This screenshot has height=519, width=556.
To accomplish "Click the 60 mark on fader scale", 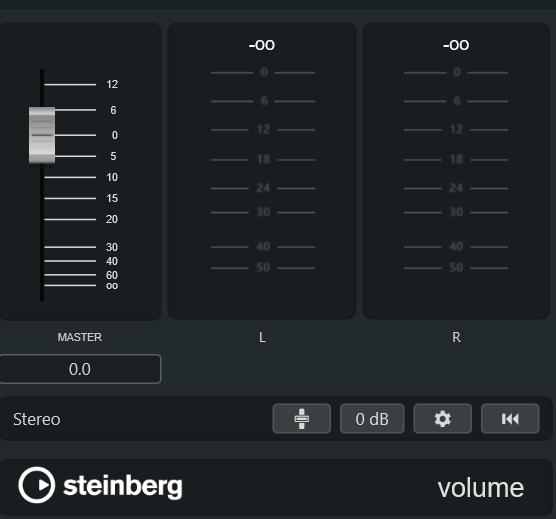I will click(112, 275).
